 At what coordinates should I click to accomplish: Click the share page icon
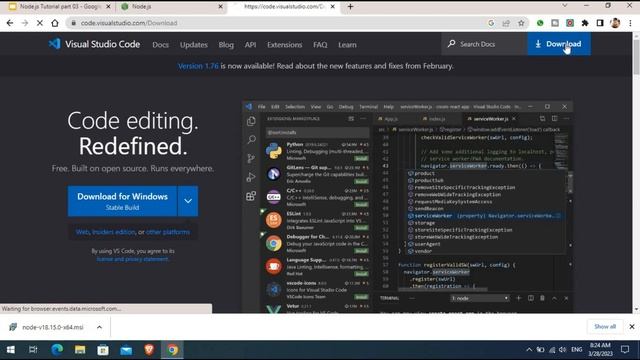tap(506, 23)
